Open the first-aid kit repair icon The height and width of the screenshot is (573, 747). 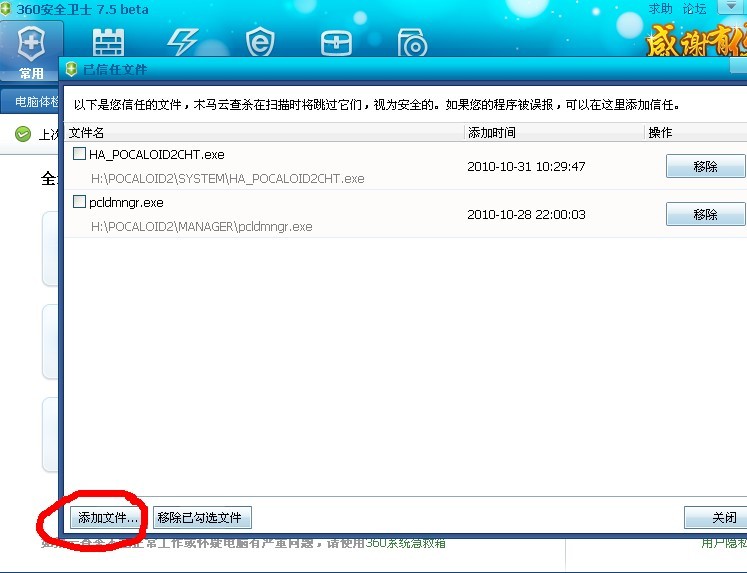click(336, 43)
